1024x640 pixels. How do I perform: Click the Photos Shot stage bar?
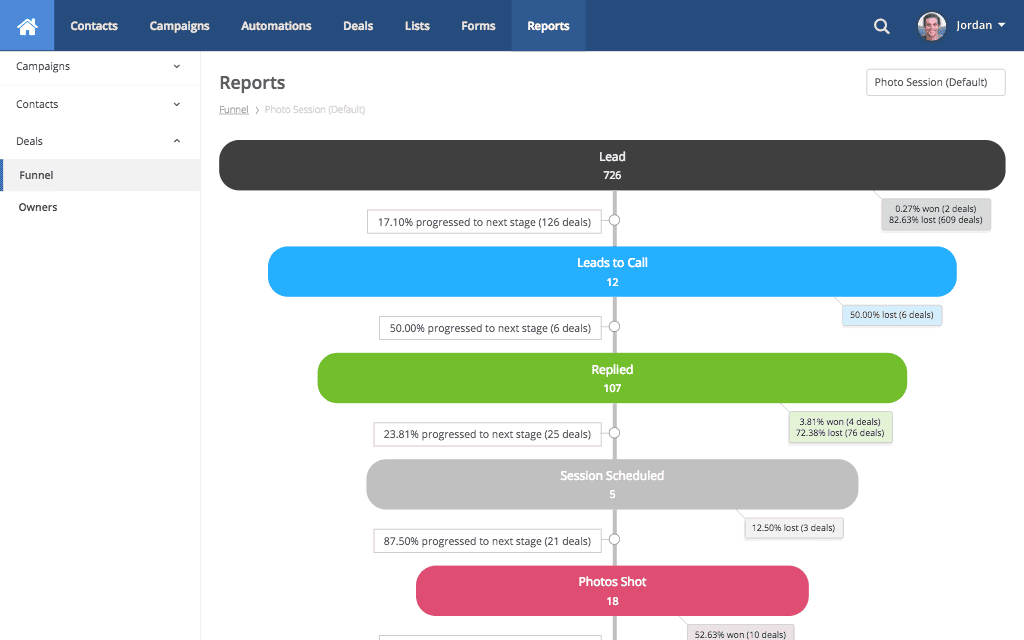612,590
